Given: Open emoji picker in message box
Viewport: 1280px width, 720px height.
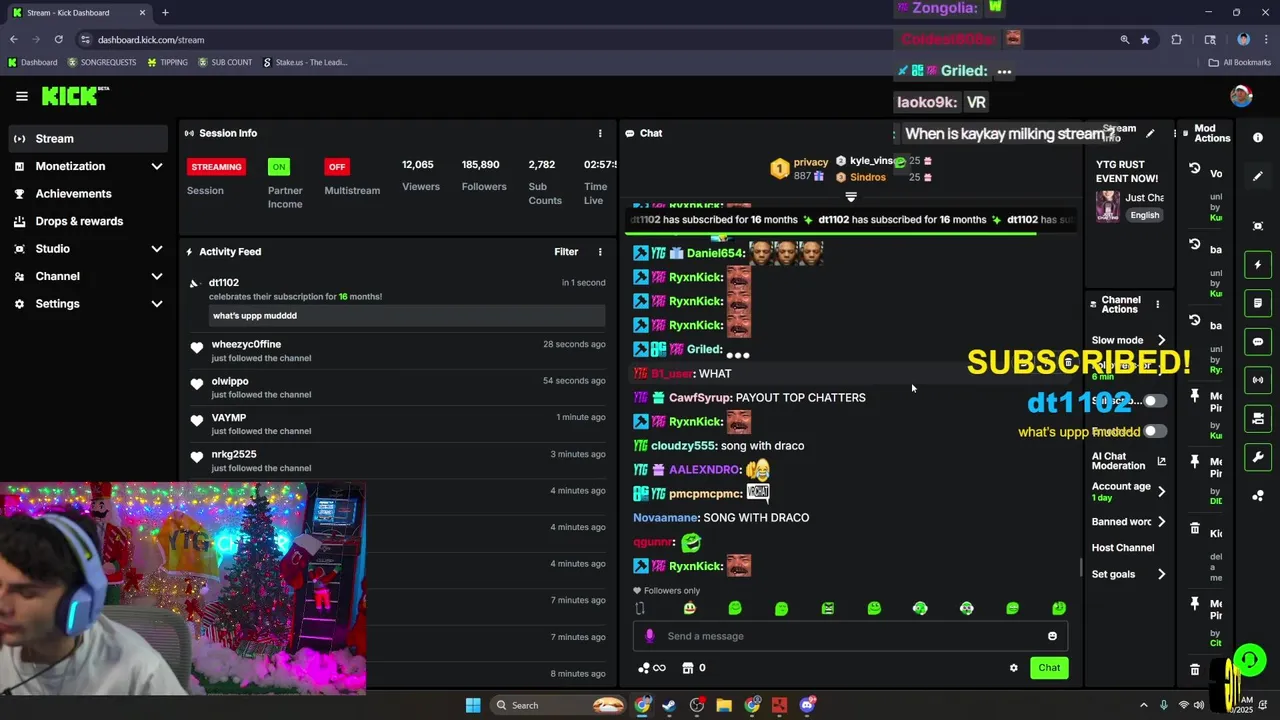Looking at the screenshot, I should [1052, 636].
